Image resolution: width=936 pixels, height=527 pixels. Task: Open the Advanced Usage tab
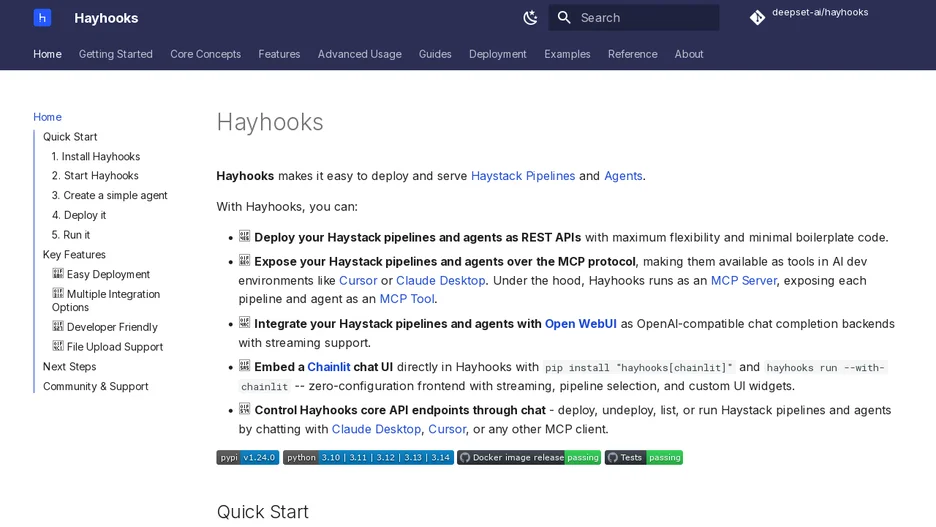(359, 54)
